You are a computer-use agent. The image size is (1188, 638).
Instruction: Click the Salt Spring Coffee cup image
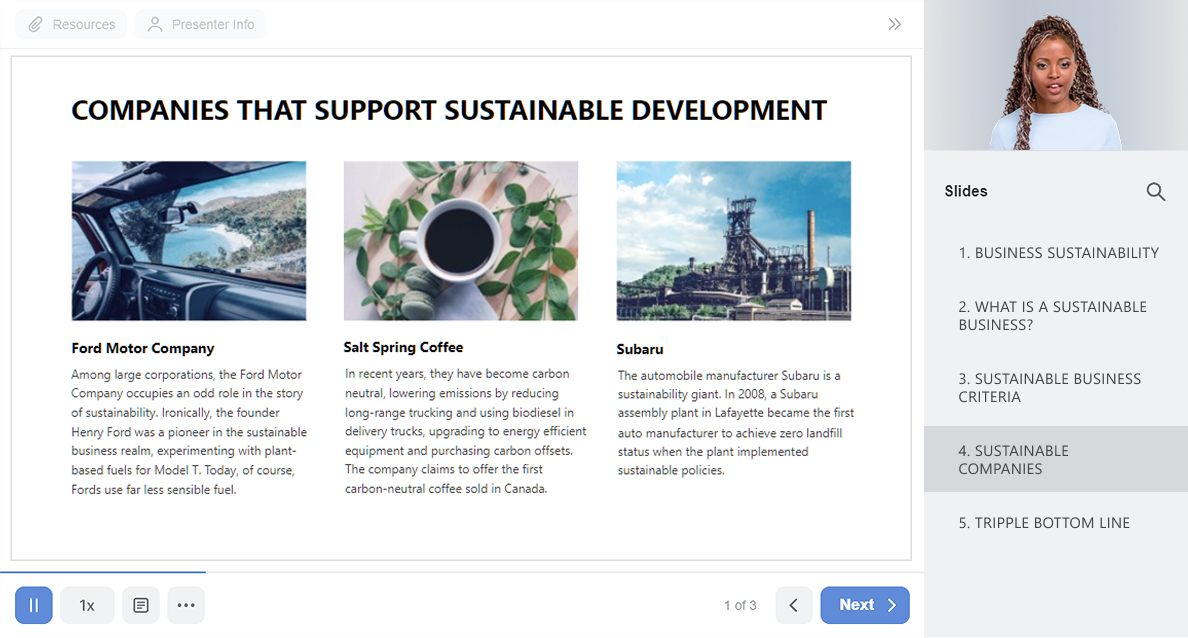click(460, 241)
